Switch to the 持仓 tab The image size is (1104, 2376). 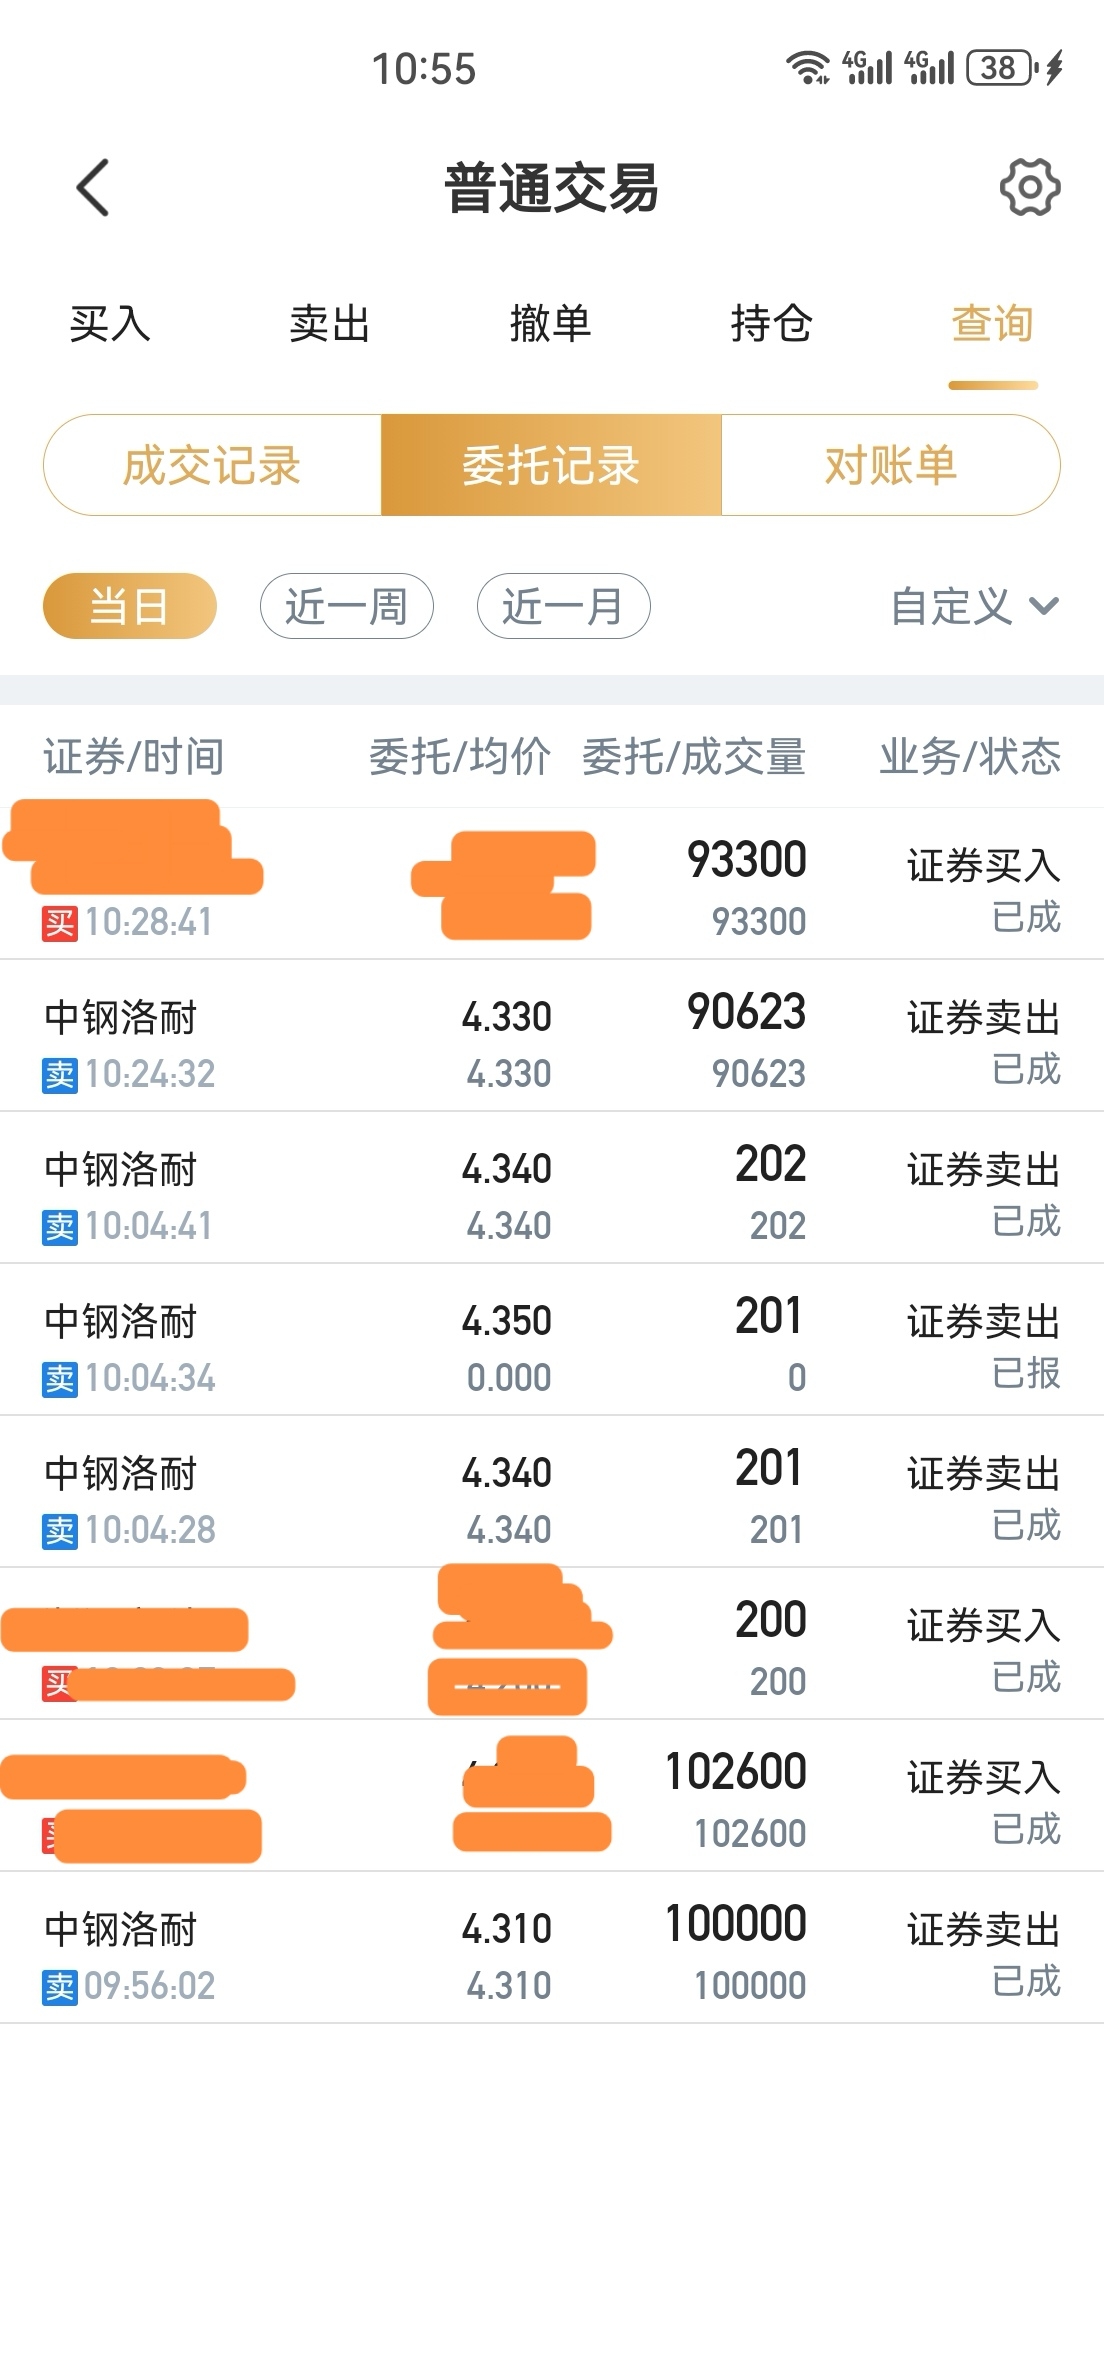pyautogui.click(x=771, y=324)
